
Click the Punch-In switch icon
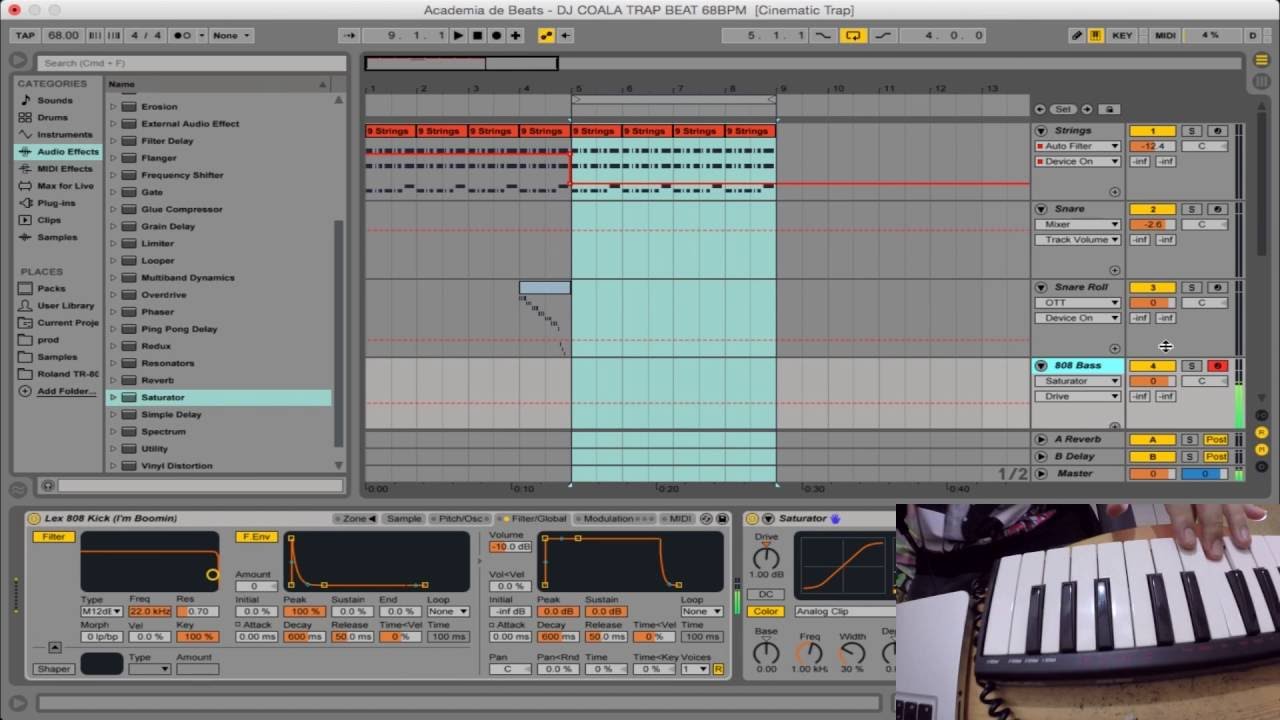(x=823, y=35)
